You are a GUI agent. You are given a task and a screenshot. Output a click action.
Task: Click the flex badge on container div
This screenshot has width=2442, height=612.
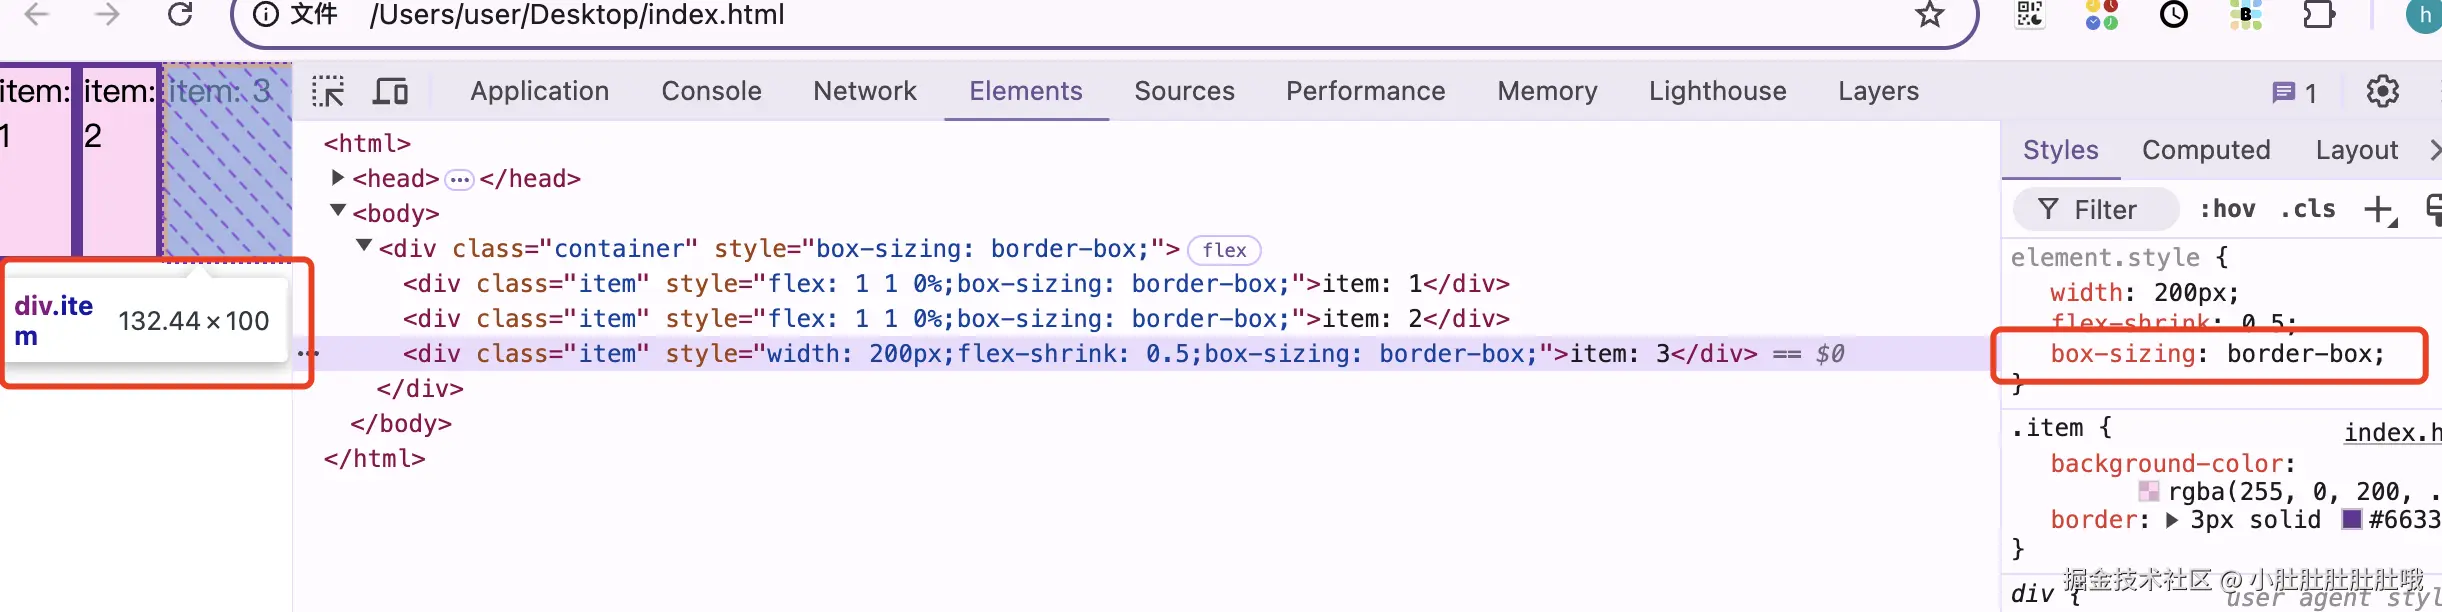click(1224, 249)
